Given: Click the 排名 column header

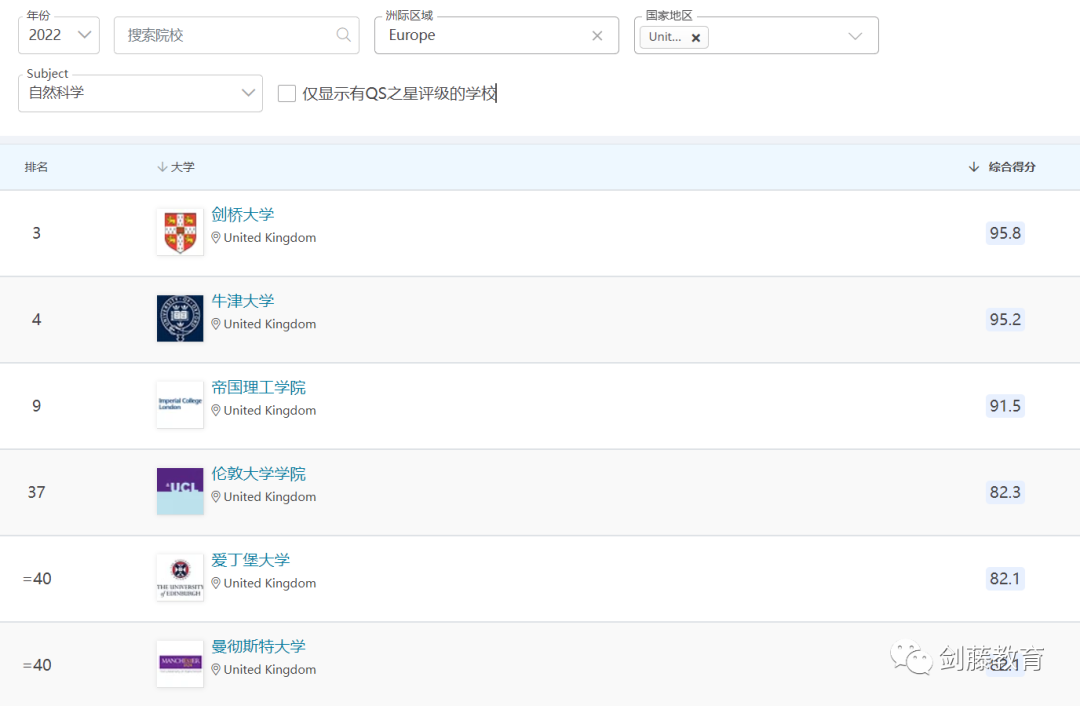Looking at the screenshot, I should tap(37, 167).
